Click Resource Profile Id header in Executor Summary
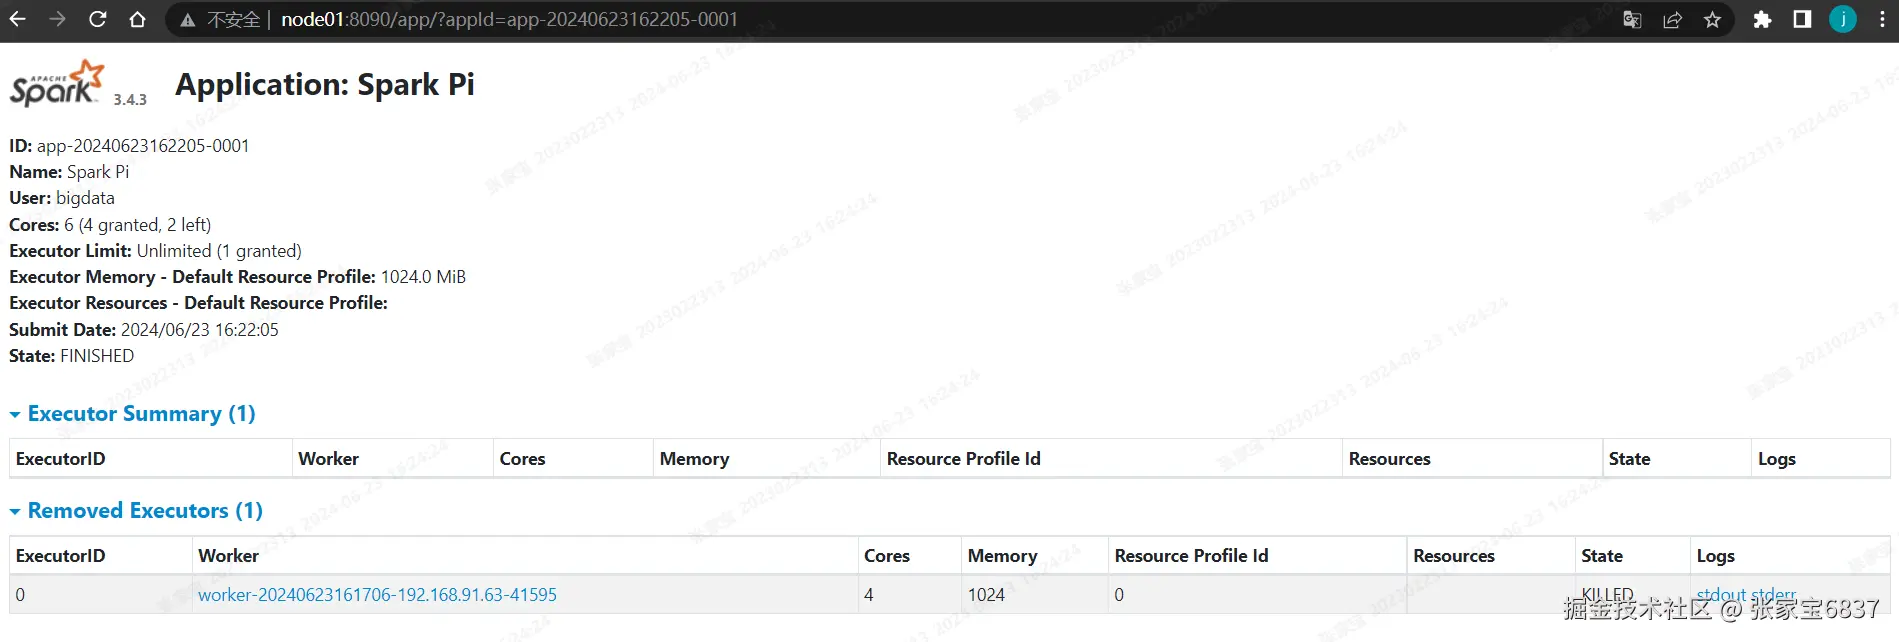Image resolution: width=1899 pixels, height=642 pixels. 964,459
